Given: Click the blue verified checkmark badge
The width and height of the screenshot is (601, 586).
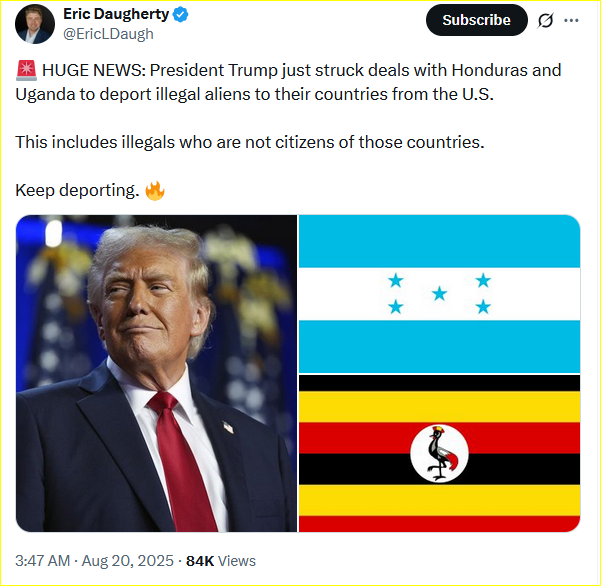Looking at the screenshot, I should [181, 15].
